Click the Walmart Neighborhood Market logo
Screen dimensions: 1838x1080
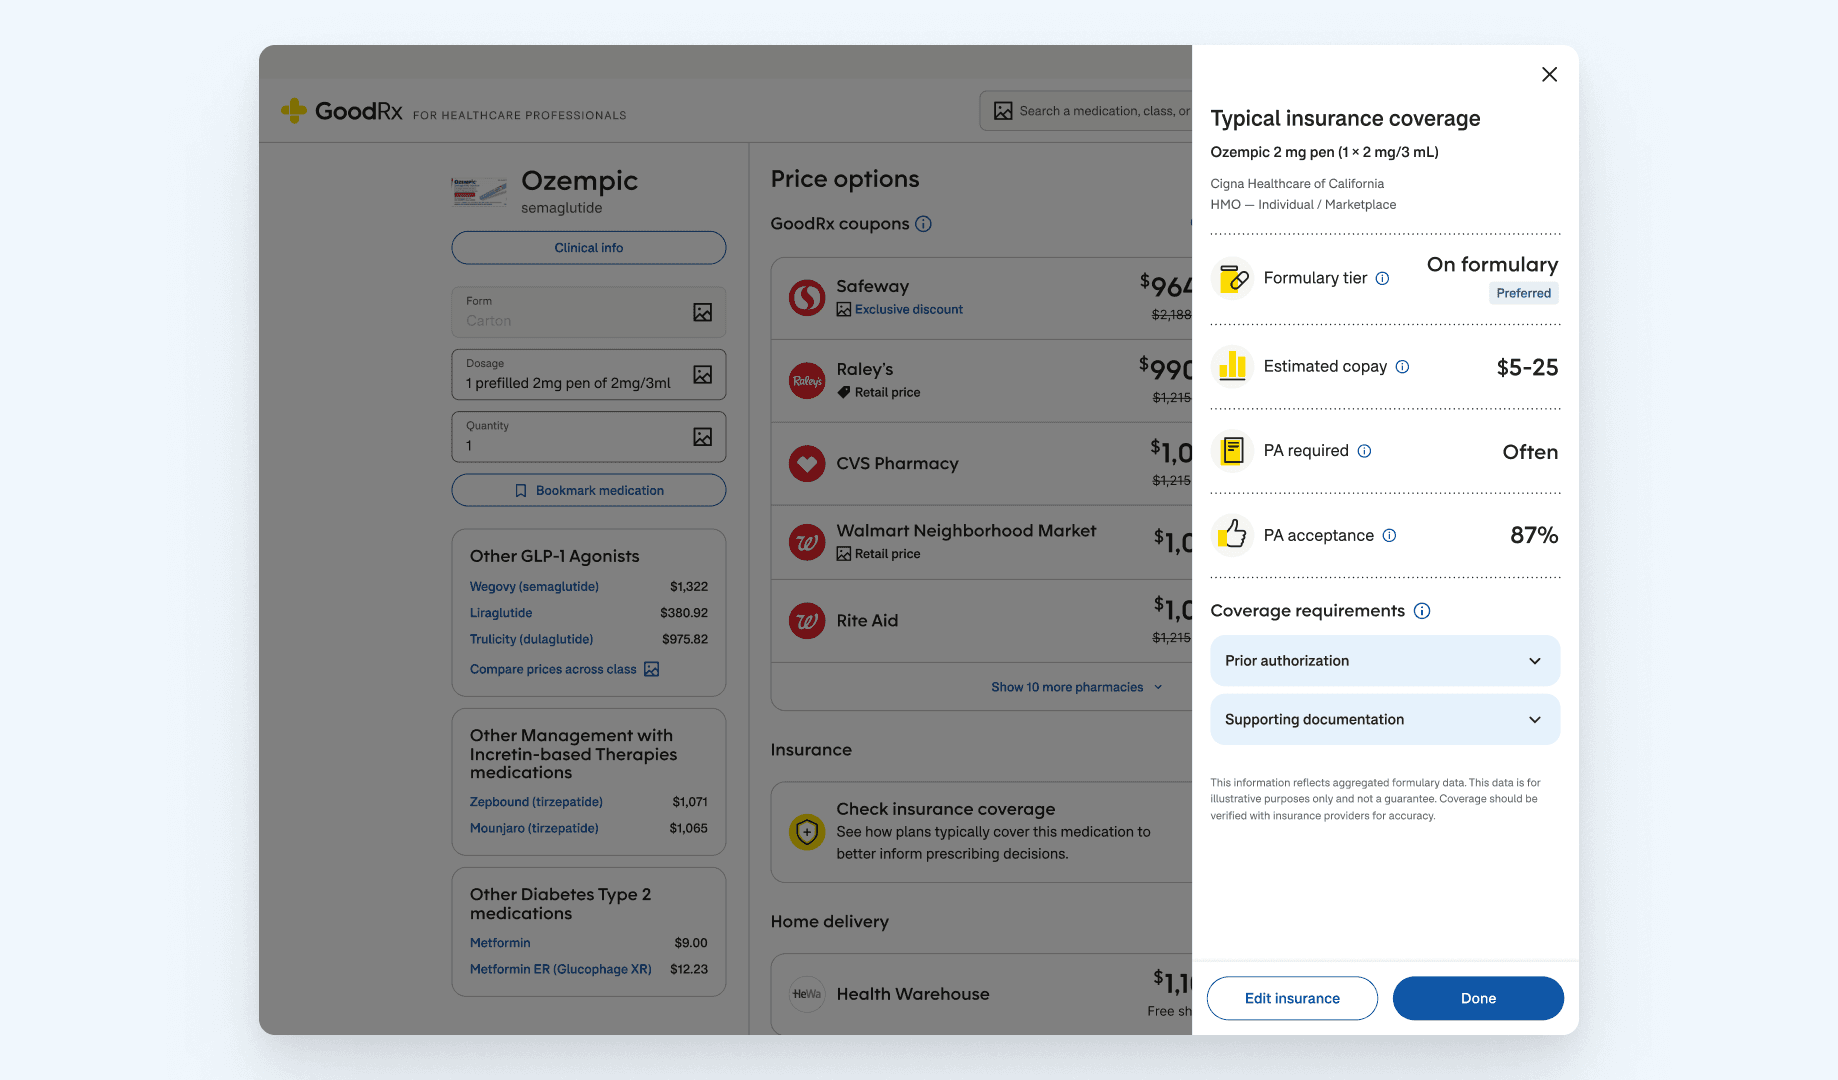[807, 542]
